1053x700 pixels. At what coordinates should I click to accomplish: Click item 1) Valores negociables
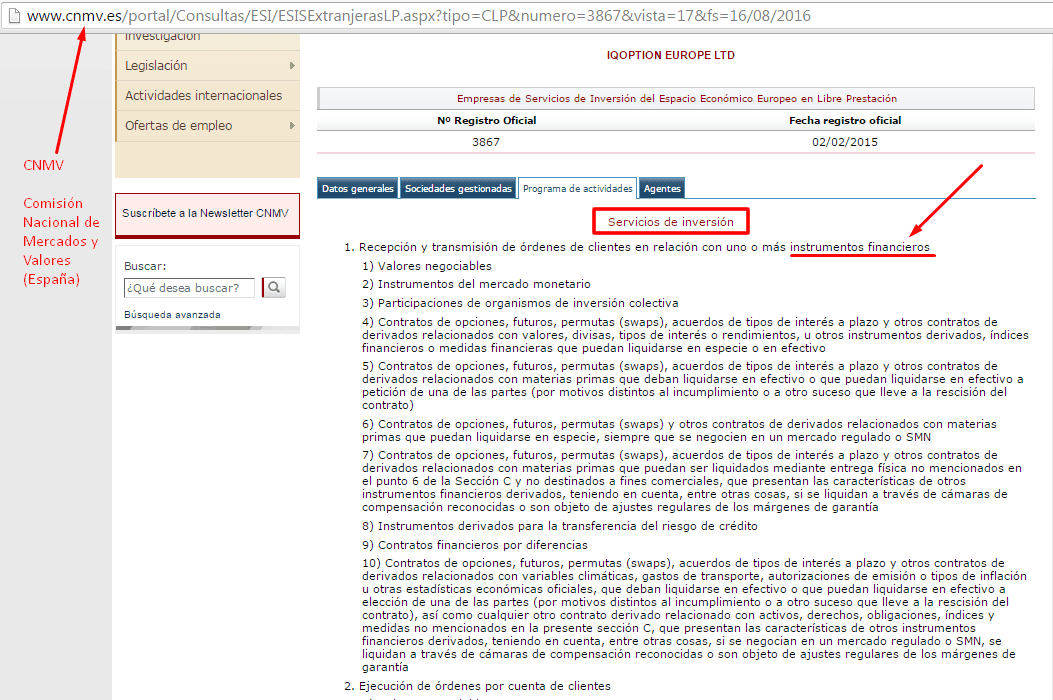427,266
